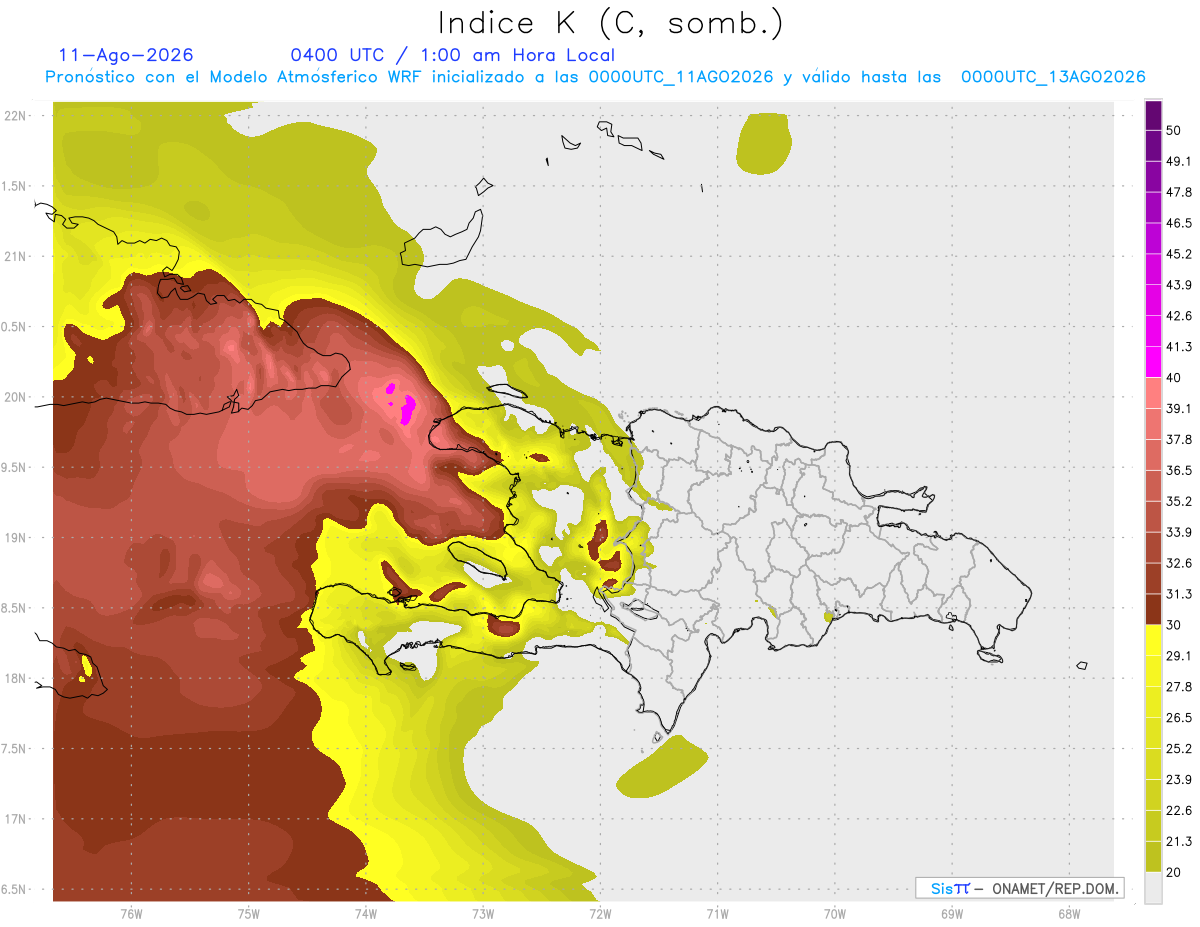
Task: Choose the grey swatch below the 20 label
Action: 1154,888
